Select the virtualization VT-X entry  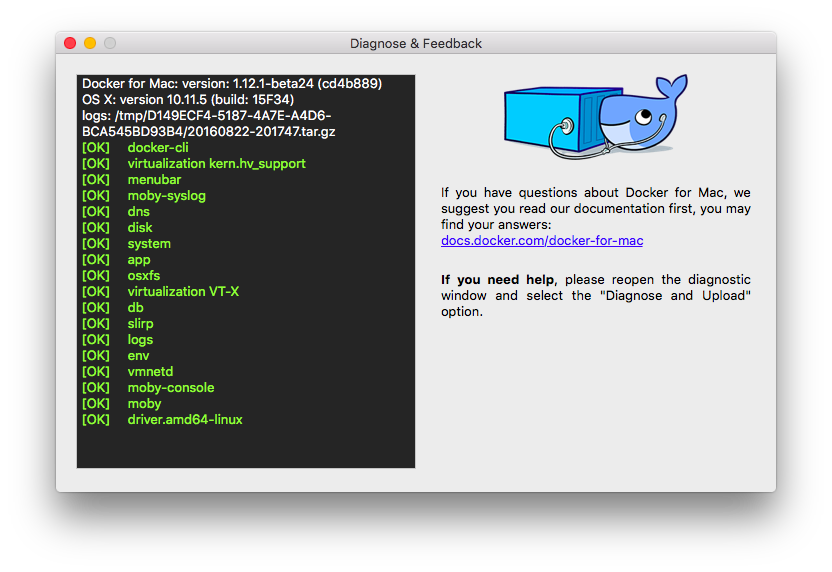click(x=183, y=292)
